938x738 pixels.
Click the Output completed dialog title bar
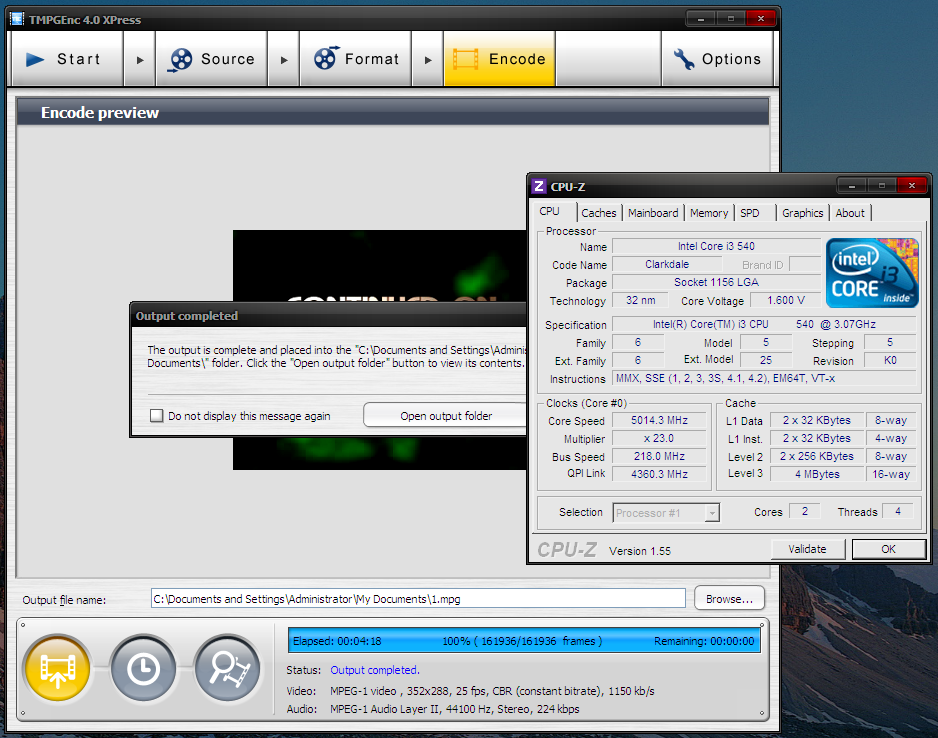328,315
